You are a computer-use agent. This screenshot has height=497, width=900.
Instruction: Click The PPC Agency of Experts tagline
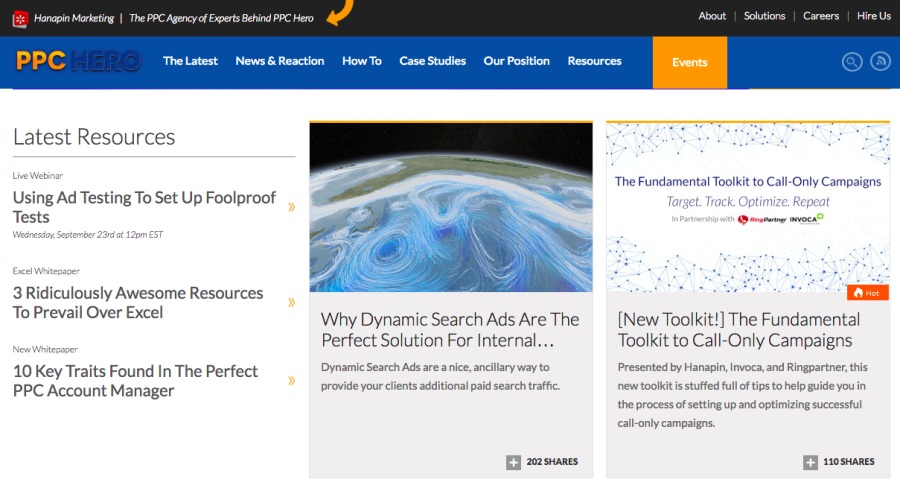tap(221, 18)
